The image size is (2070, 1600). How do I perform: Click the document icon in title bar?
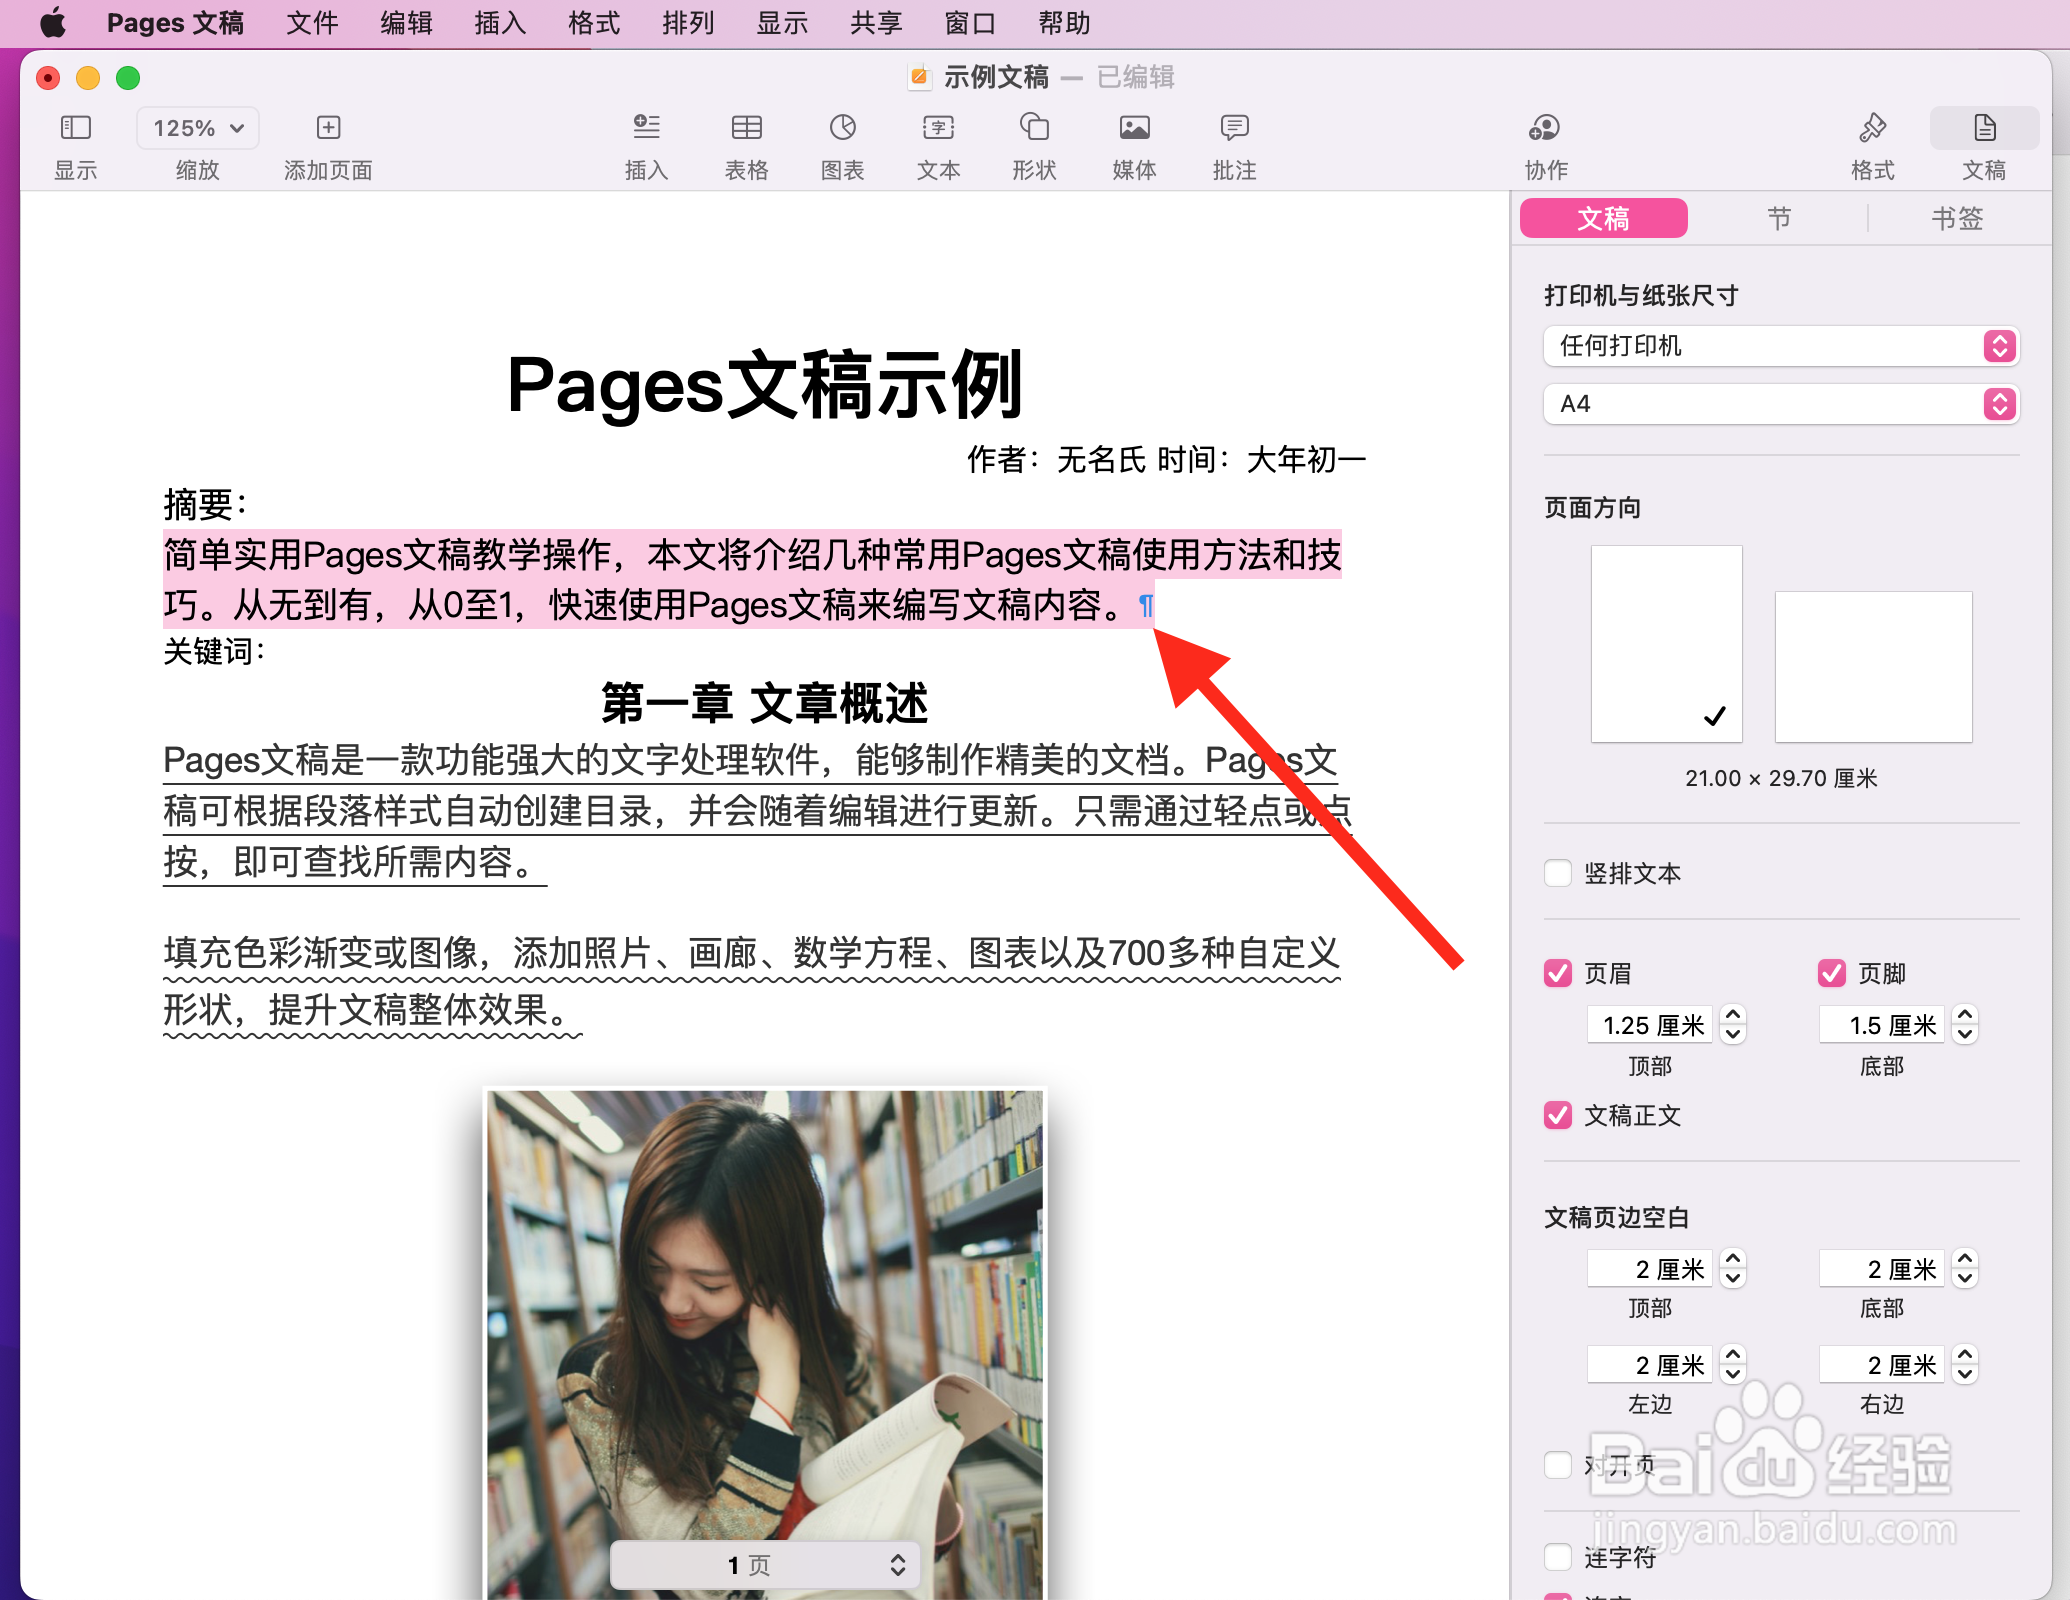920,77
